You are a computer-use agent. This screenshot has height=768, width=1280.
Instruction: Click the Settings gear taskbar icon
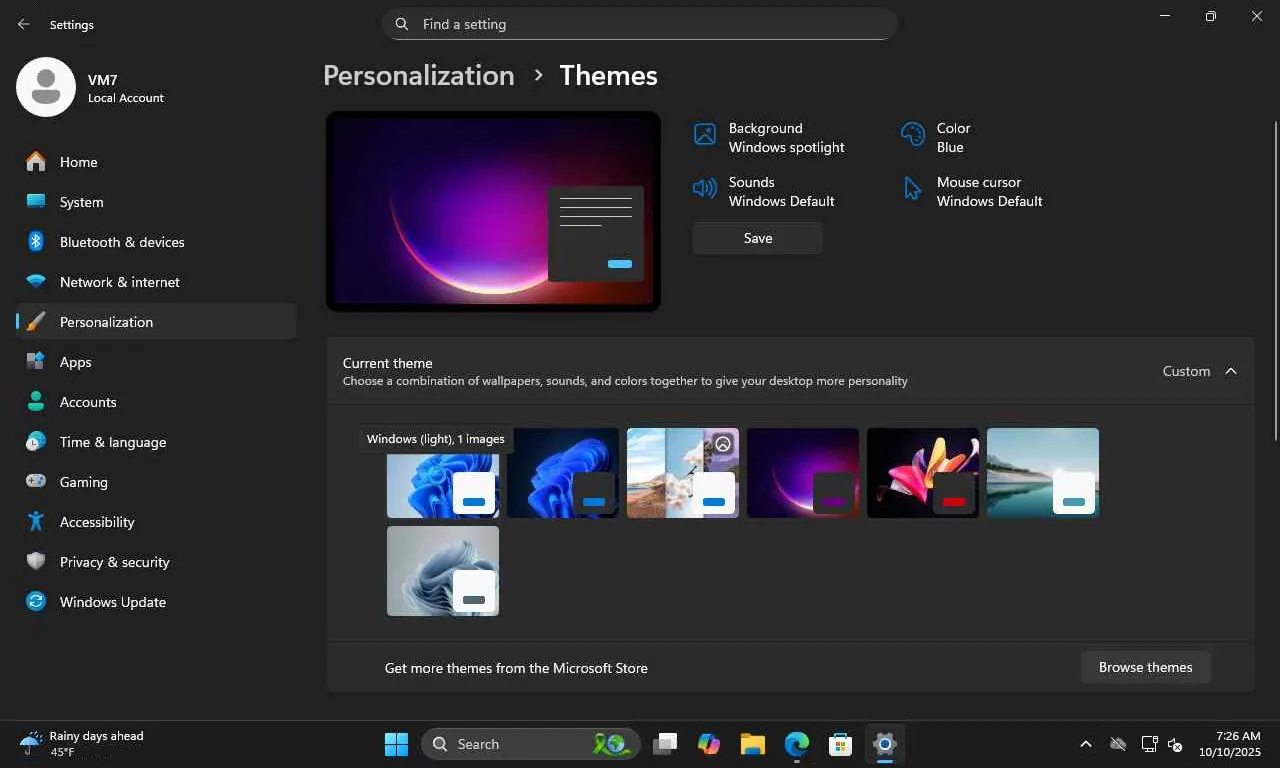(x=885, y=744)
